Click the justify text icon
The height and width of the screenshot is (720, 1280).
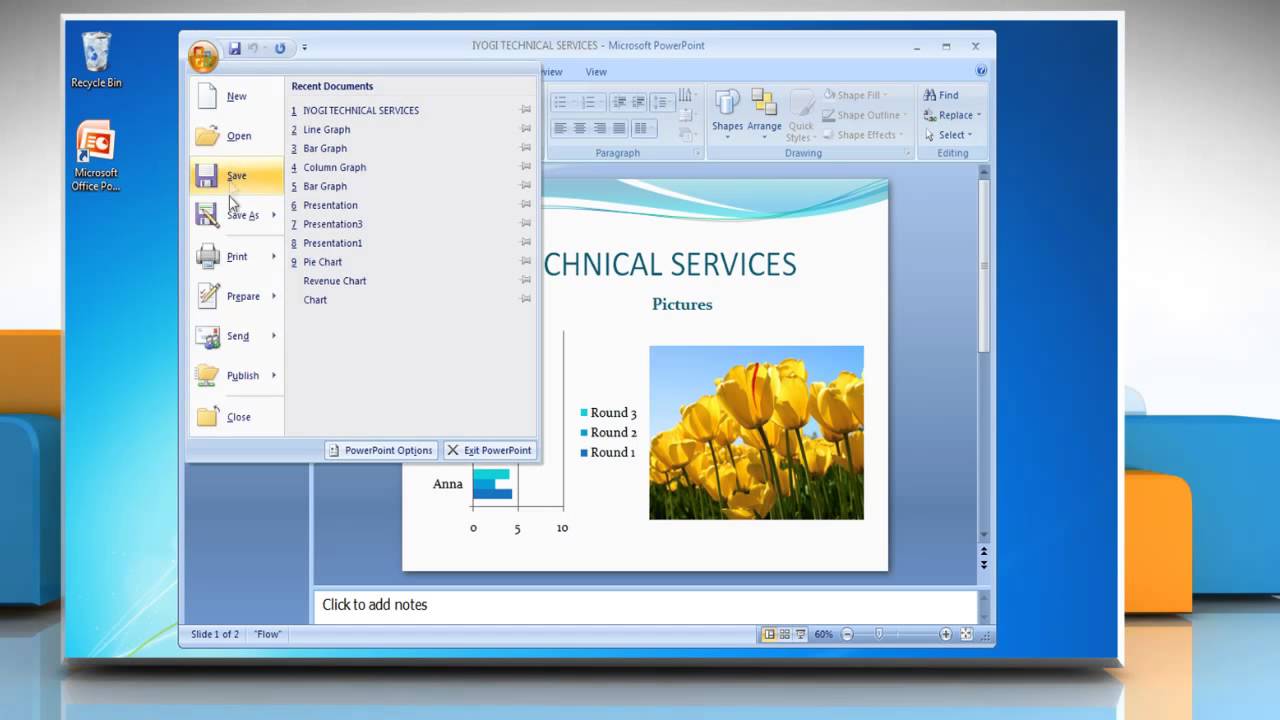point(619,128)
